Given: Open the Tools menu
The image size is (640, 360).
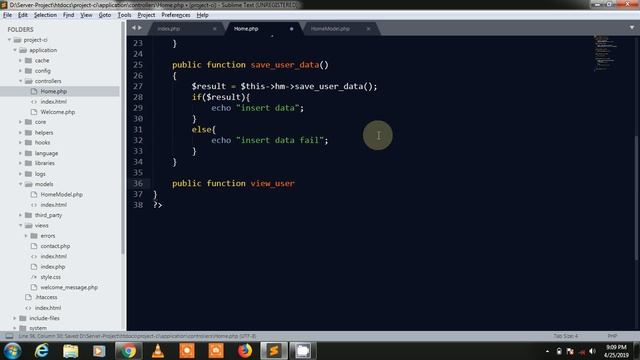Looking at the screenshot, I should (x=124, y=15).
